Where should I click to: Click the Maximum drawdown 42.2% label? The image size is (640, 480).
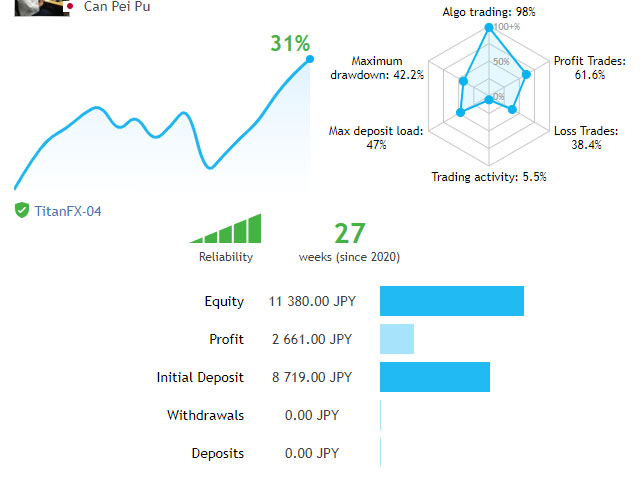pyautogui.click(x=377, y=68)
